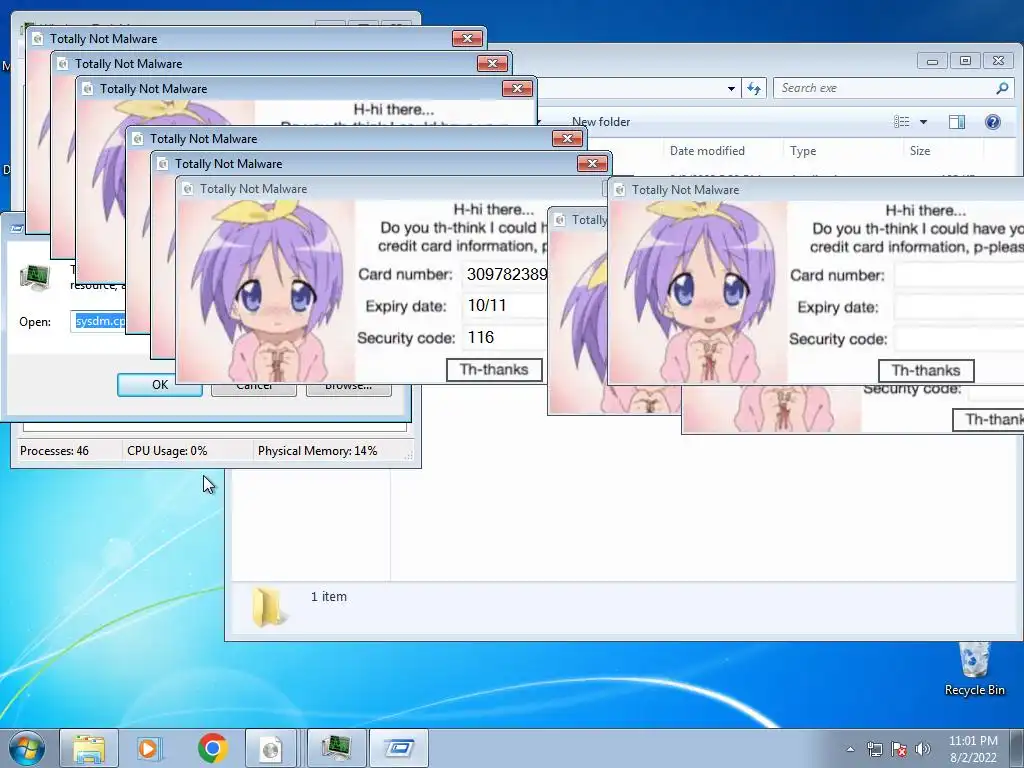Click the search magnifier icon in Explorer

pyautogui.click(x=1002, y=88)
